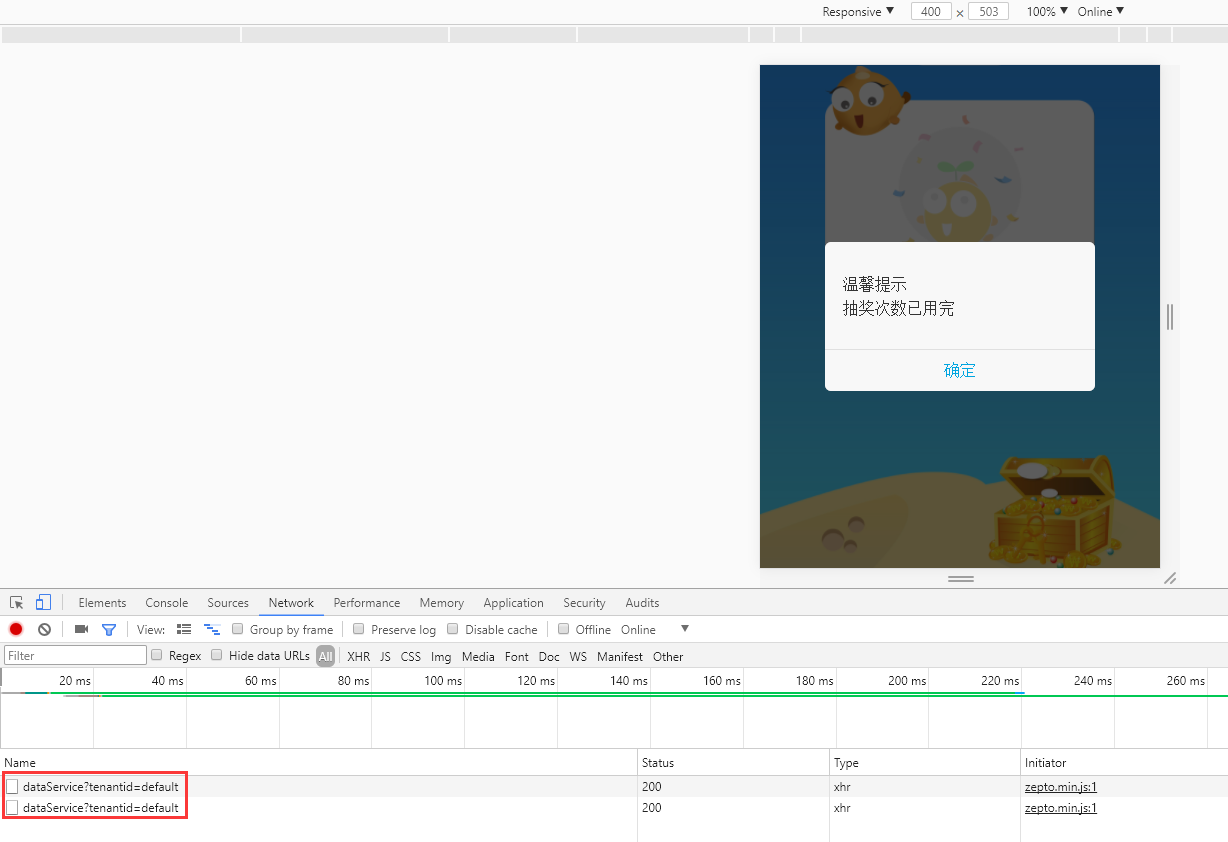
Task: Open the Application tab
Action: (513, 603)
